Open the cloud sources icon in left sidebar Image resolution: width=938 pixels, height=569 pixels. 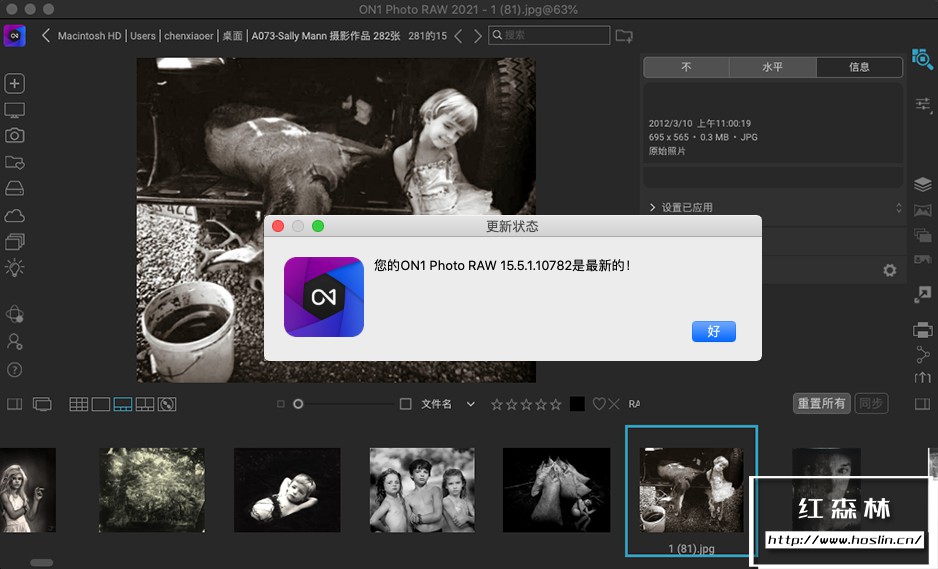14,215
